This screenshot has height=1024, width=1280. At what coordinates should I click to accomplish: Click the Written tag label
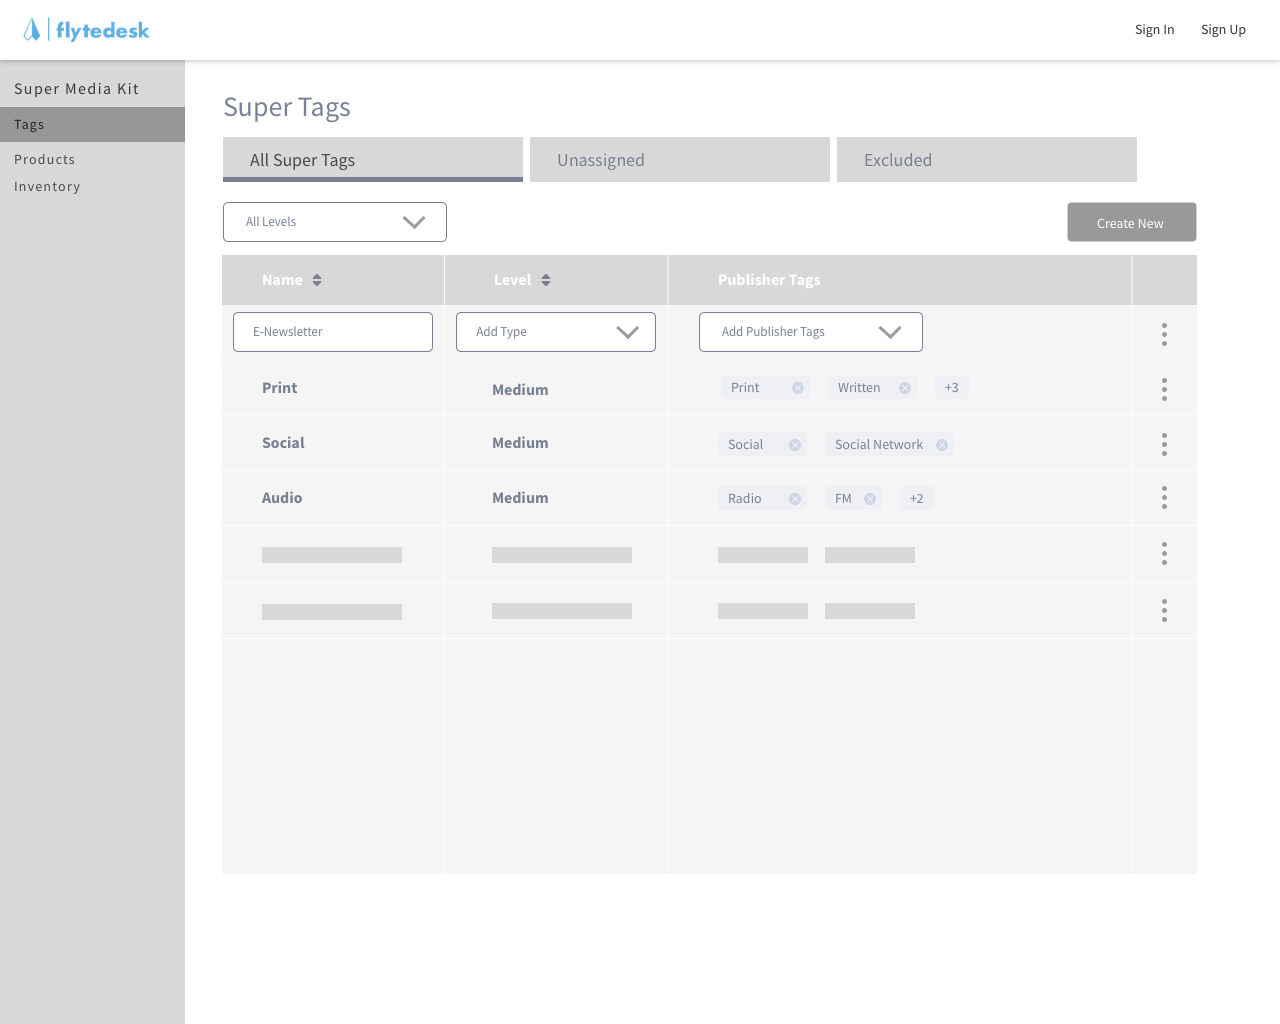click(859, 388)
